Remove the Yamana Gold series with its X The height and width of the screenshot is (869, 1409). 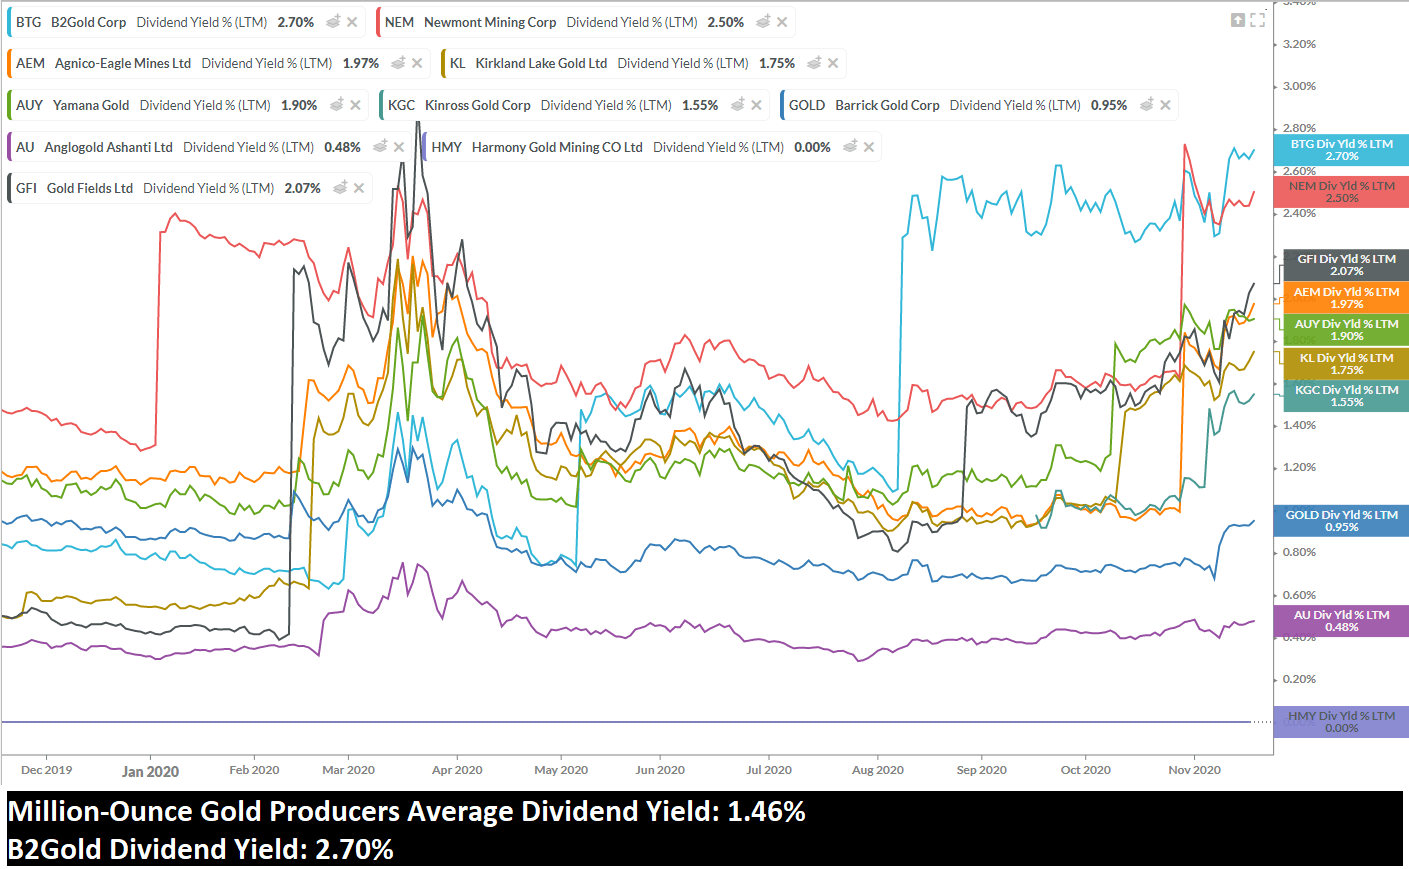(355, 105)
